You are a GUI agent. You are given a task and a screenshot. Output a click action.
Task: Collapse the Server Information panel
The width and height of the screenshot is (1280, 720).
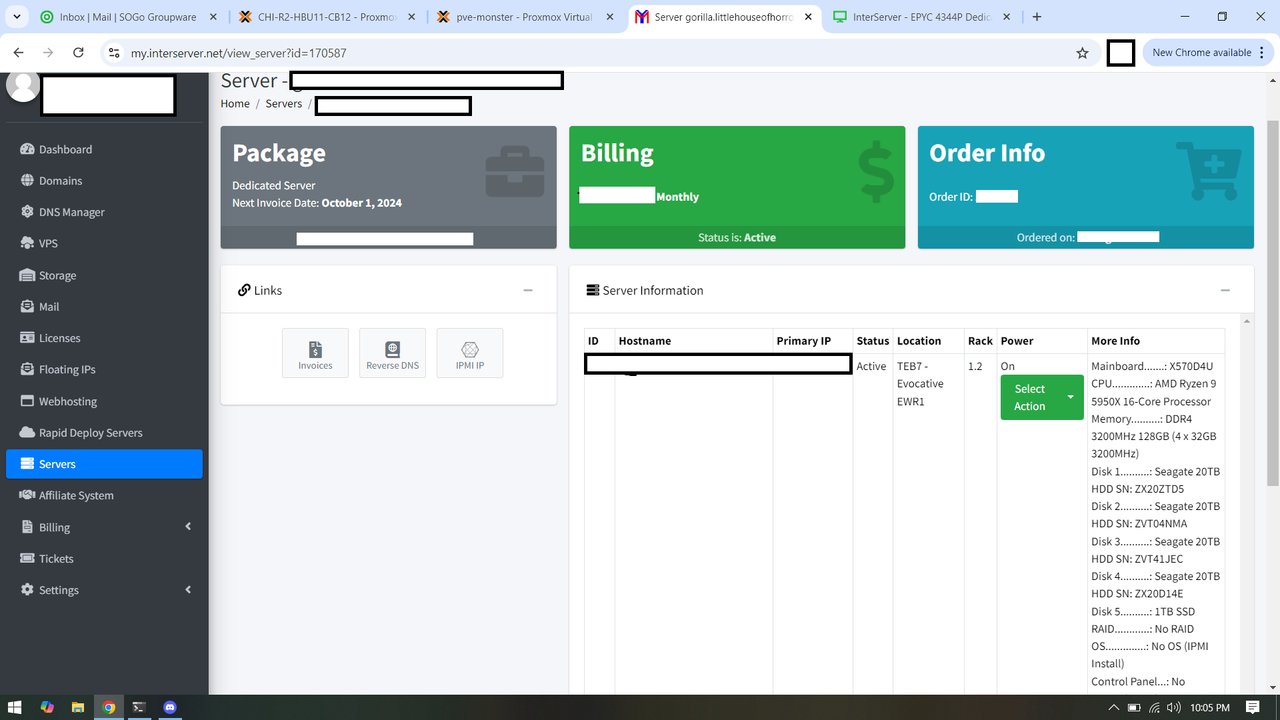click(x=1225, y=291)
